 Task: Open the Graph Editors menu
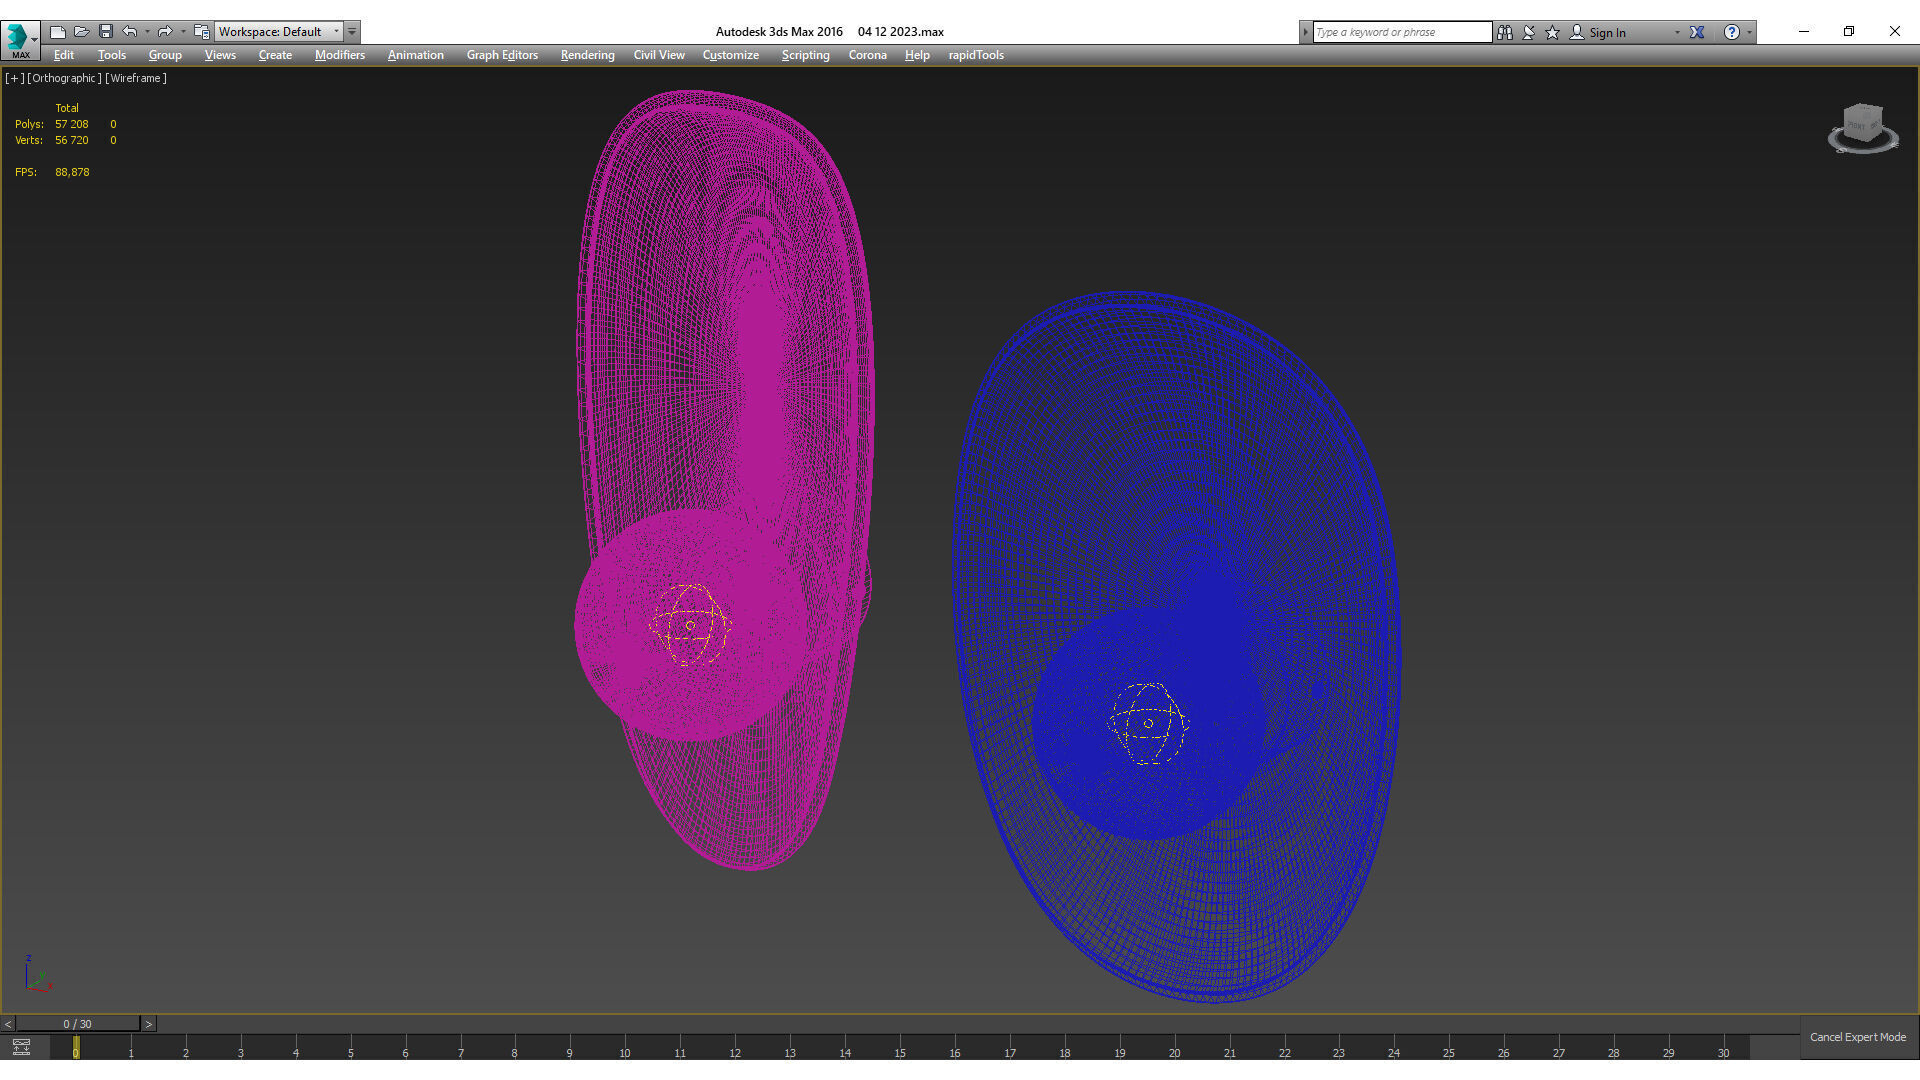point(502,55)
